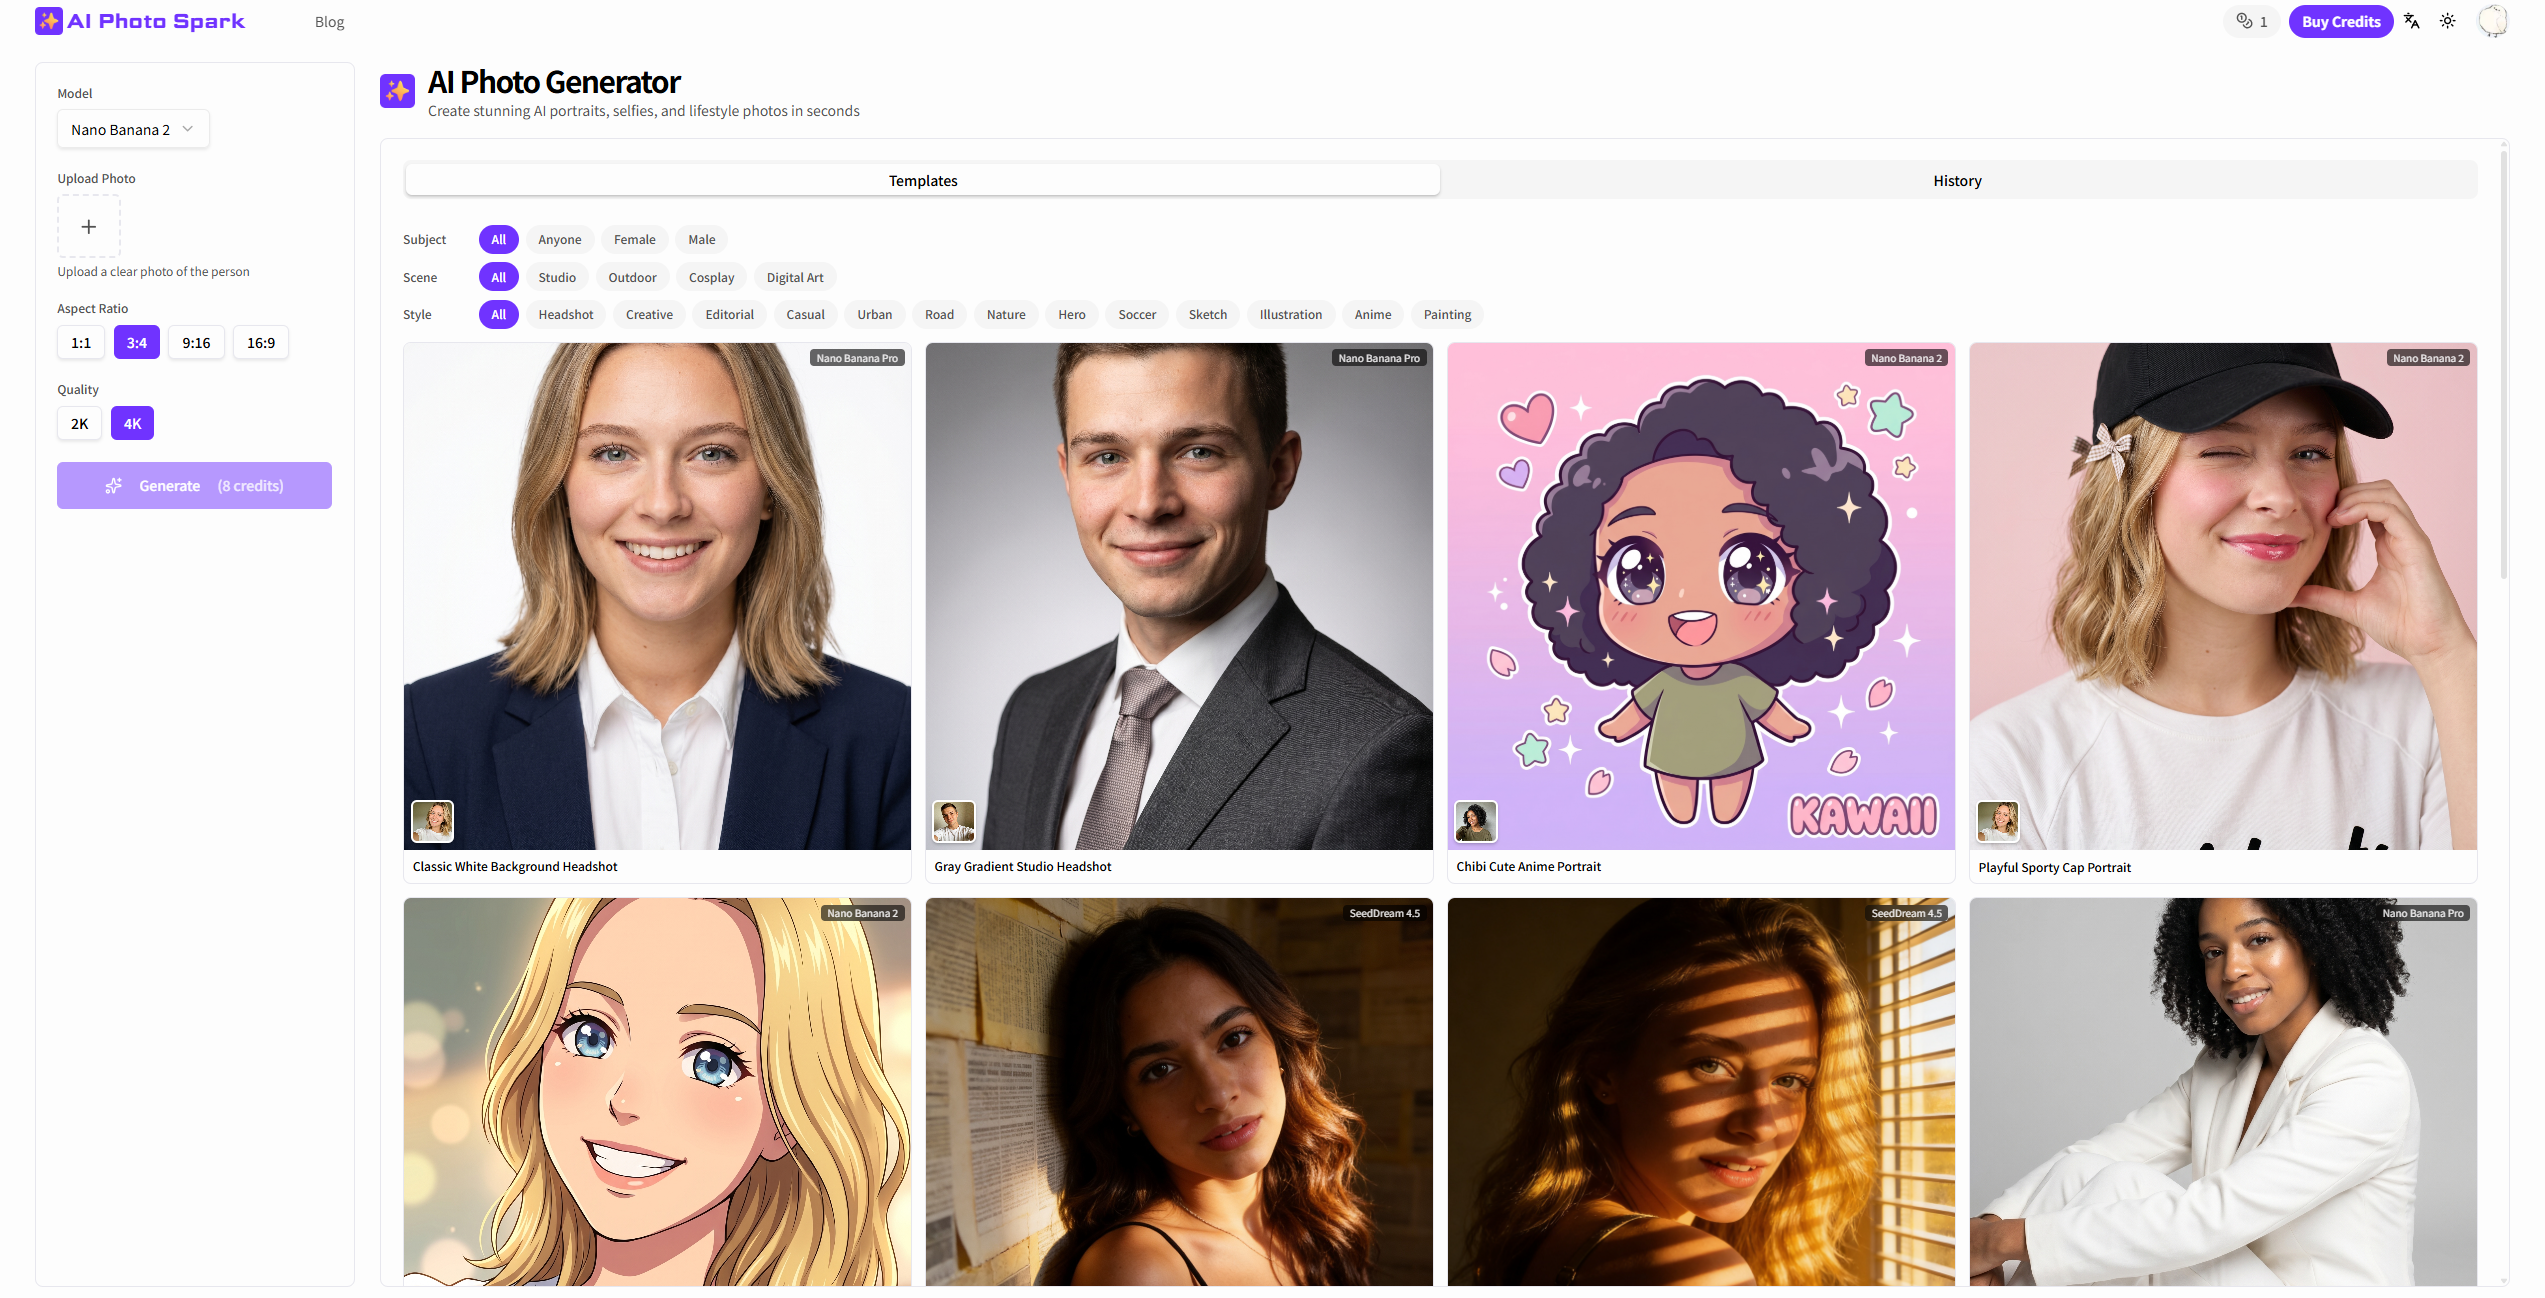Click source photo thumbnail on Chibi Cute Anime Portrait
The height and width of the screenshot is (1298, 2545).
[x=1476, y=822]
